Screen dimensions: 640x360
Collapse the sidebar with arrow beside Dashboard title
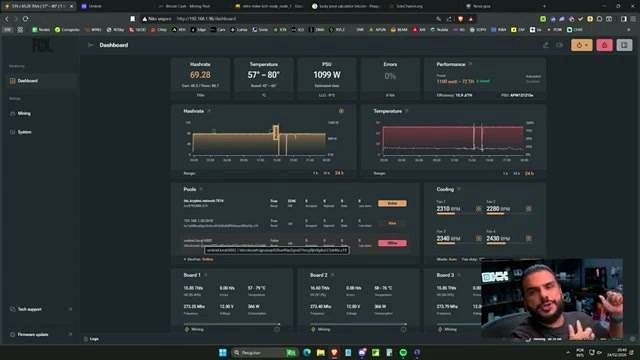tap(91, 45)
